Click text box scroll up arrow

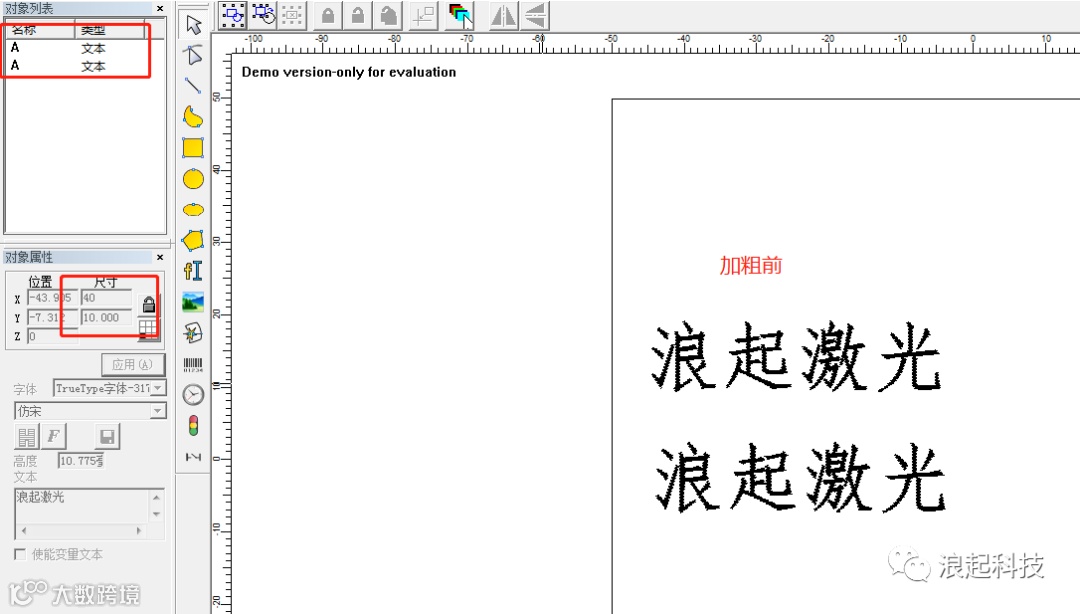(x=156, y=496)
